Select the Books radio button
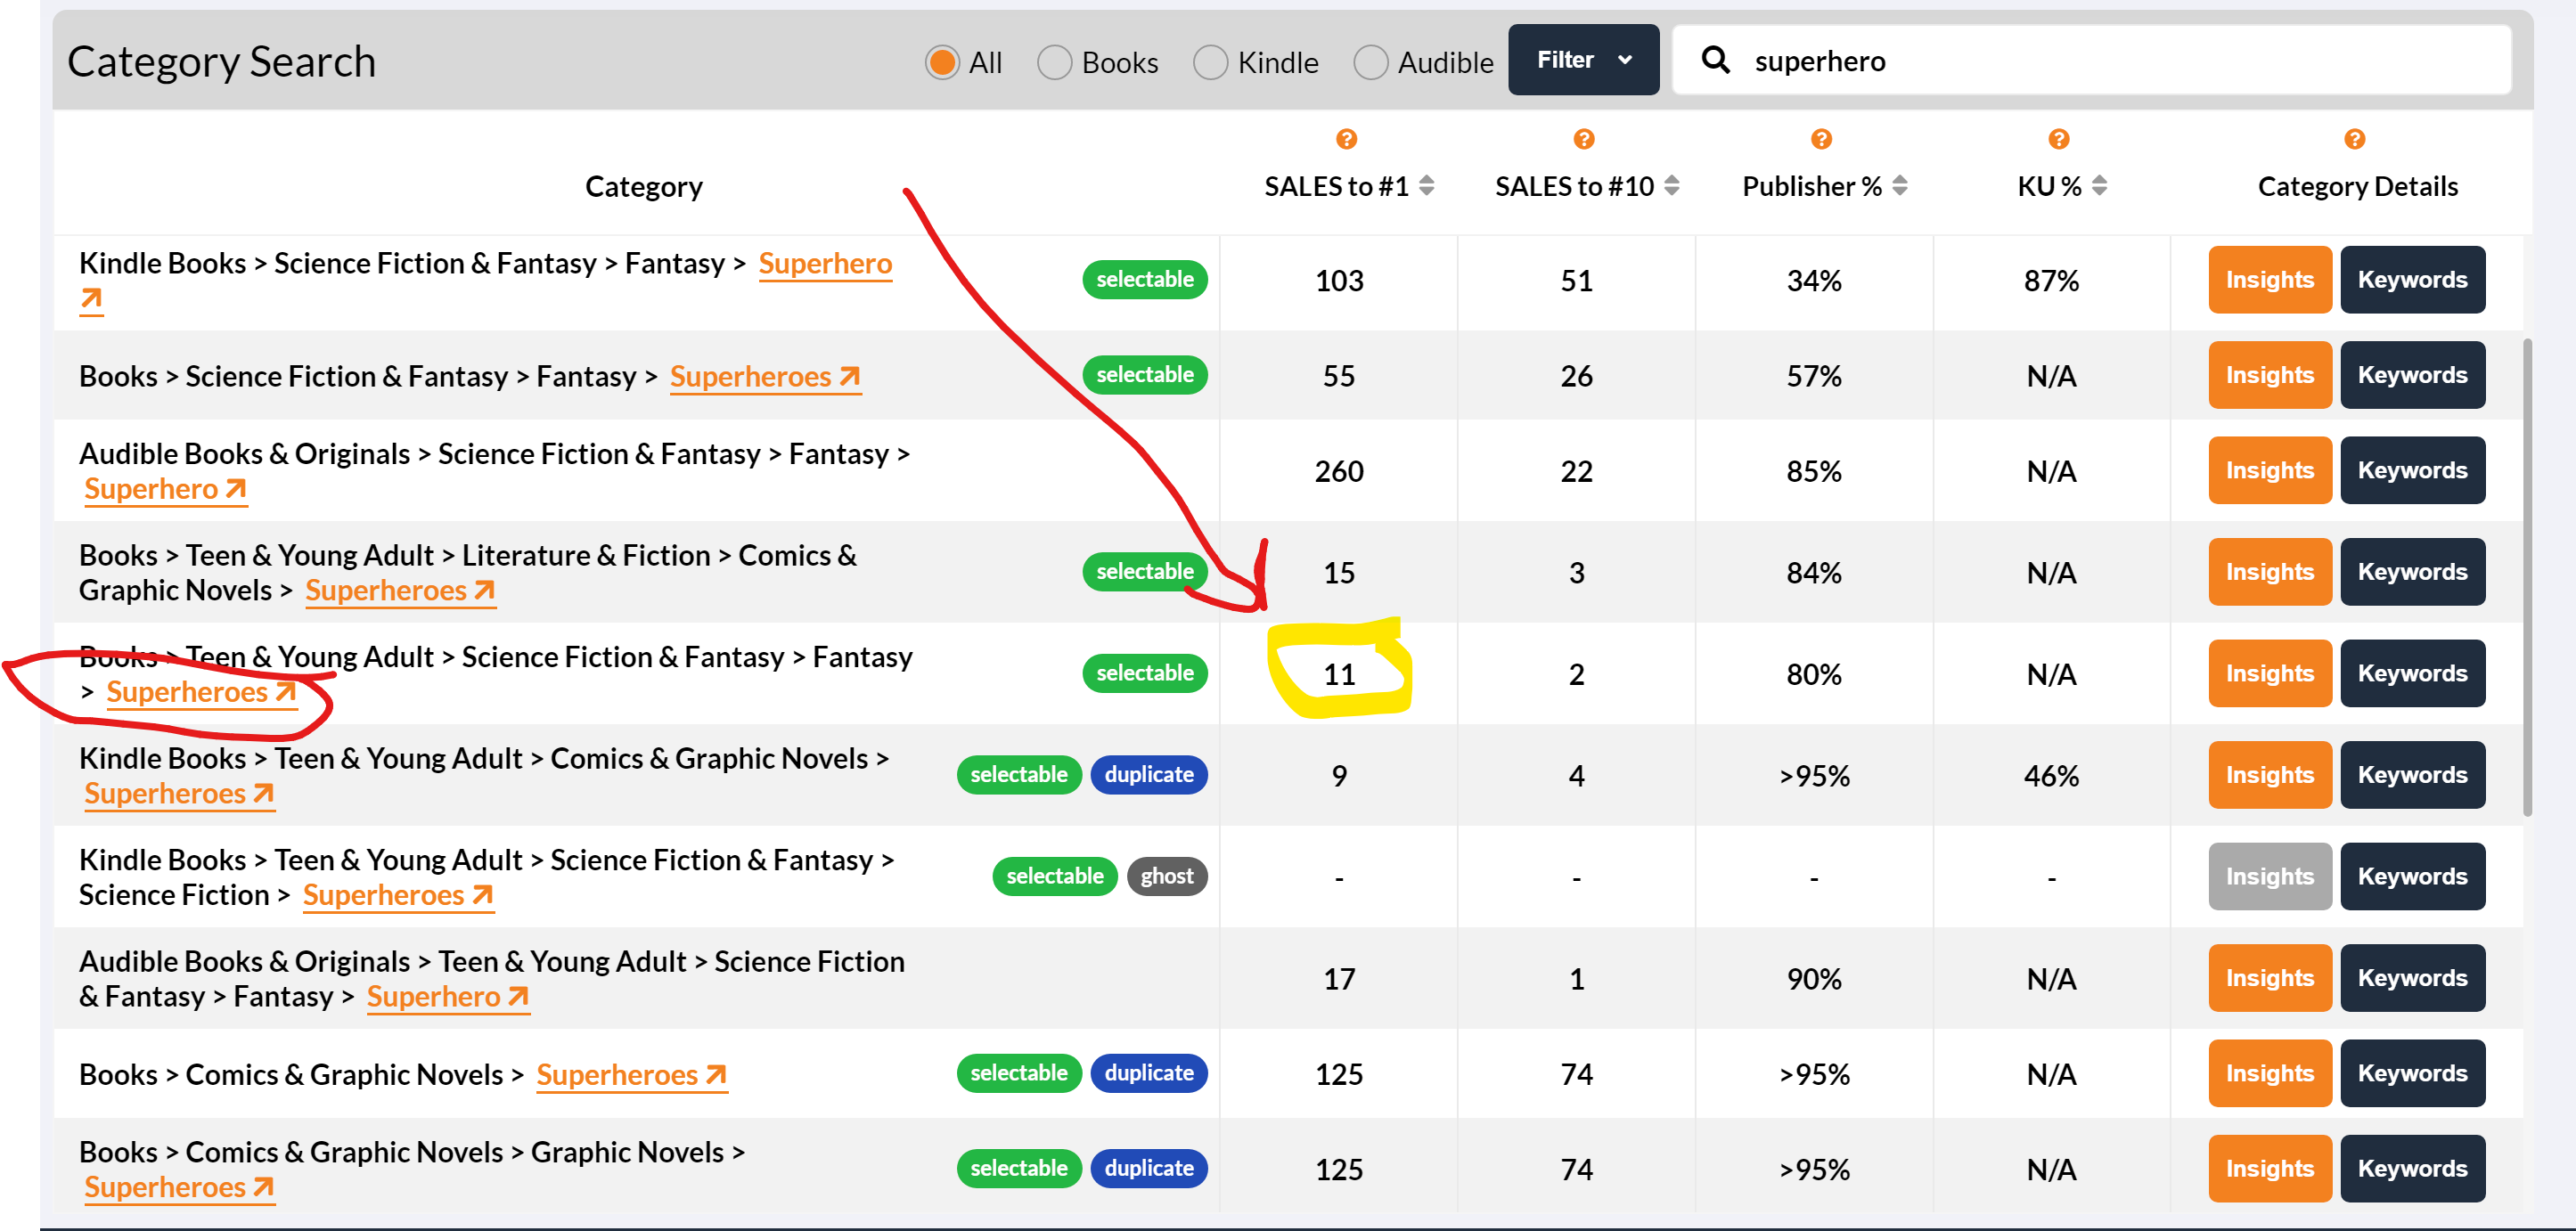 click(1054, 63)
